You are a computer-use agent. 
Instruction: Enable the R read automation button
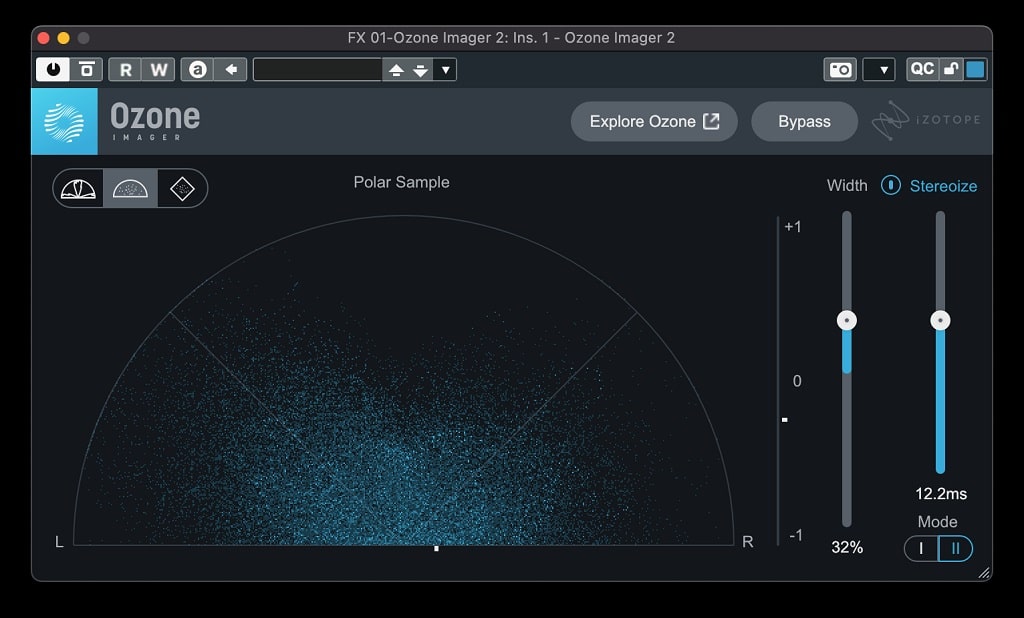[125, 69]
